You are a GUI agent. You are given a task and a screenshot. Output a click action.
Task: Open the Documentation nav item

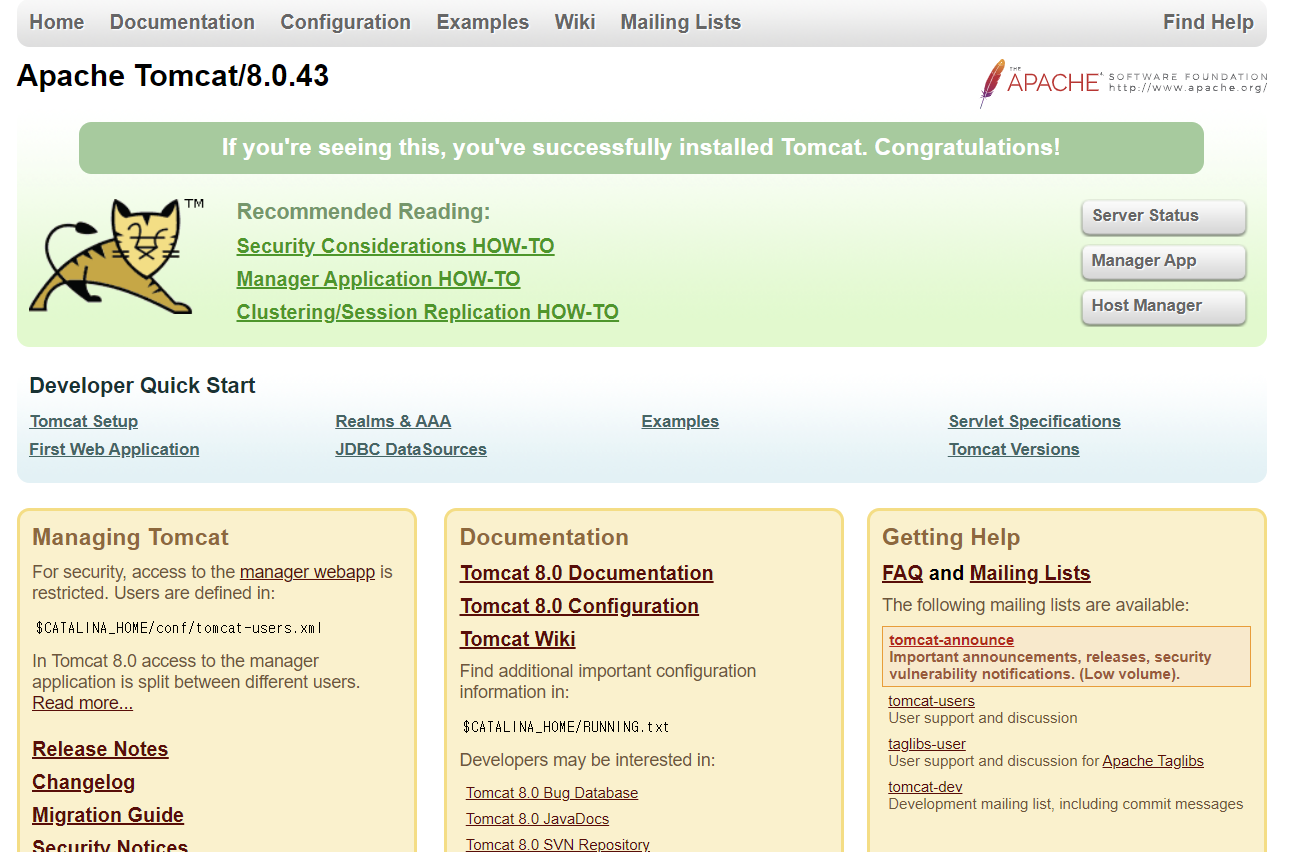[182, 22]
